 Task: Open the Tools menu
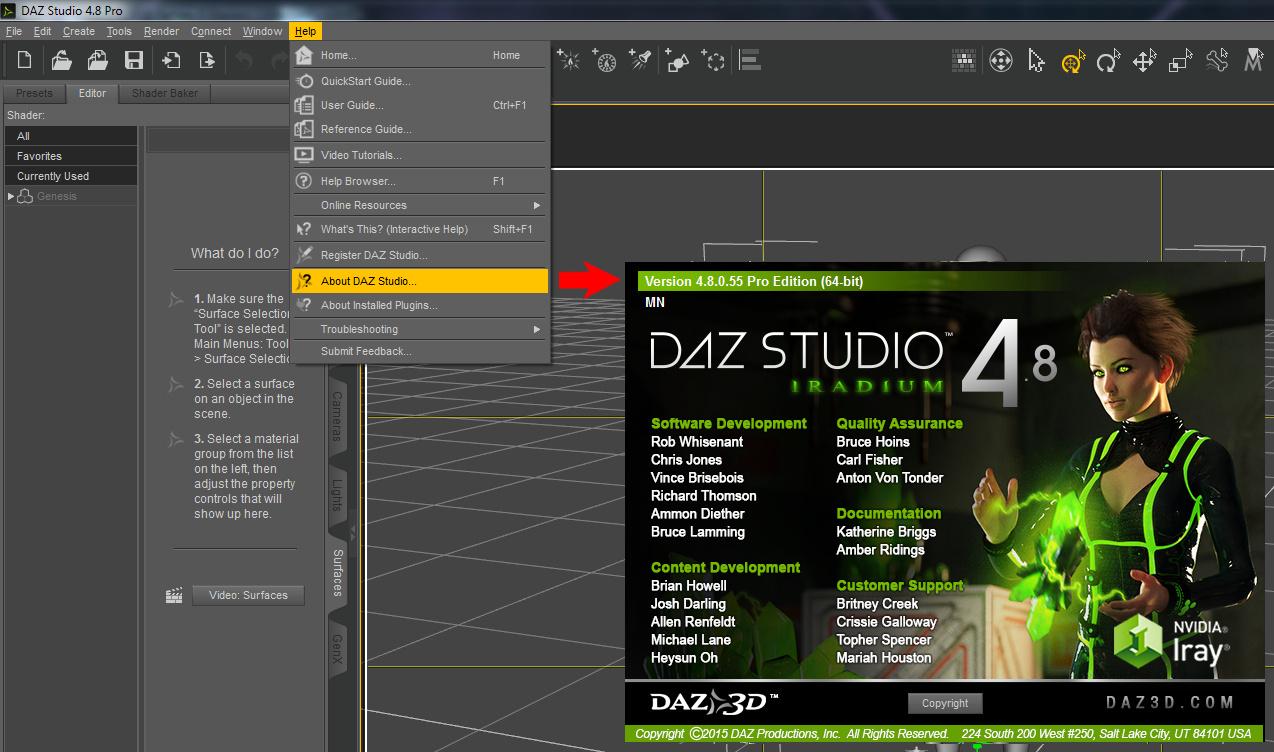(119, 31)
